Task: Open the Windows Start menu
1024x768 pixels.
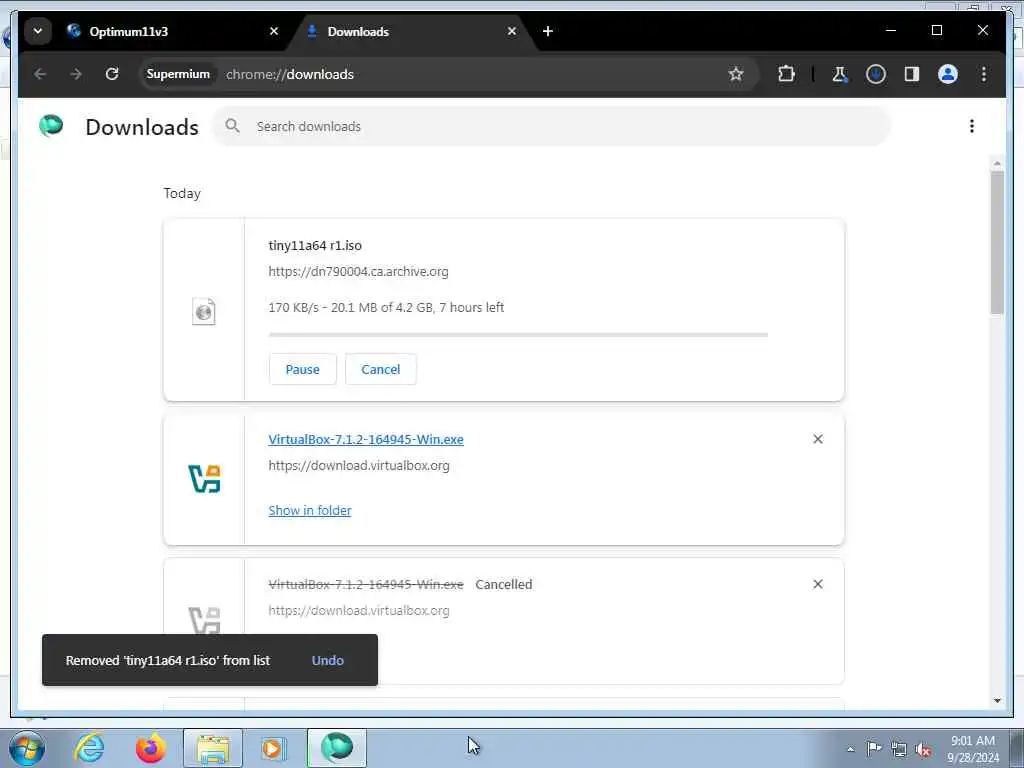Action: pyautogui.click(x=27, y=748)
